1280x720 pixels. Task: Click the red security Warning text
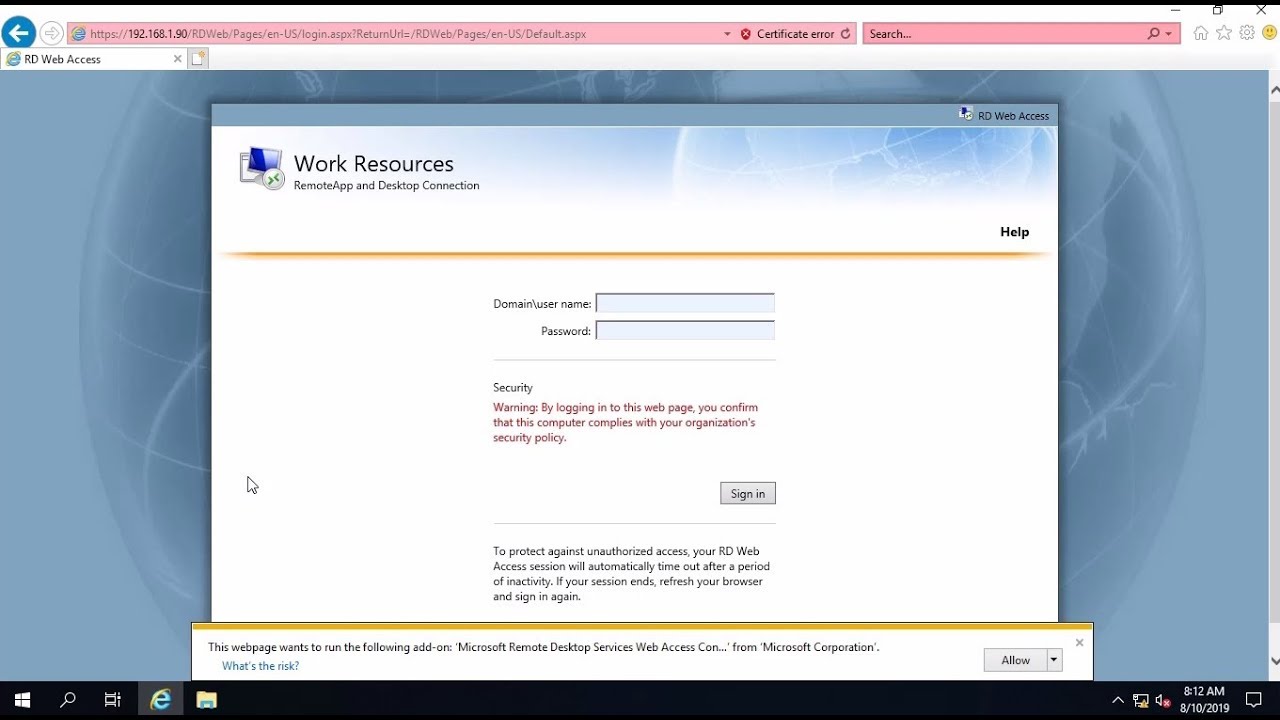tap(626, 423)
